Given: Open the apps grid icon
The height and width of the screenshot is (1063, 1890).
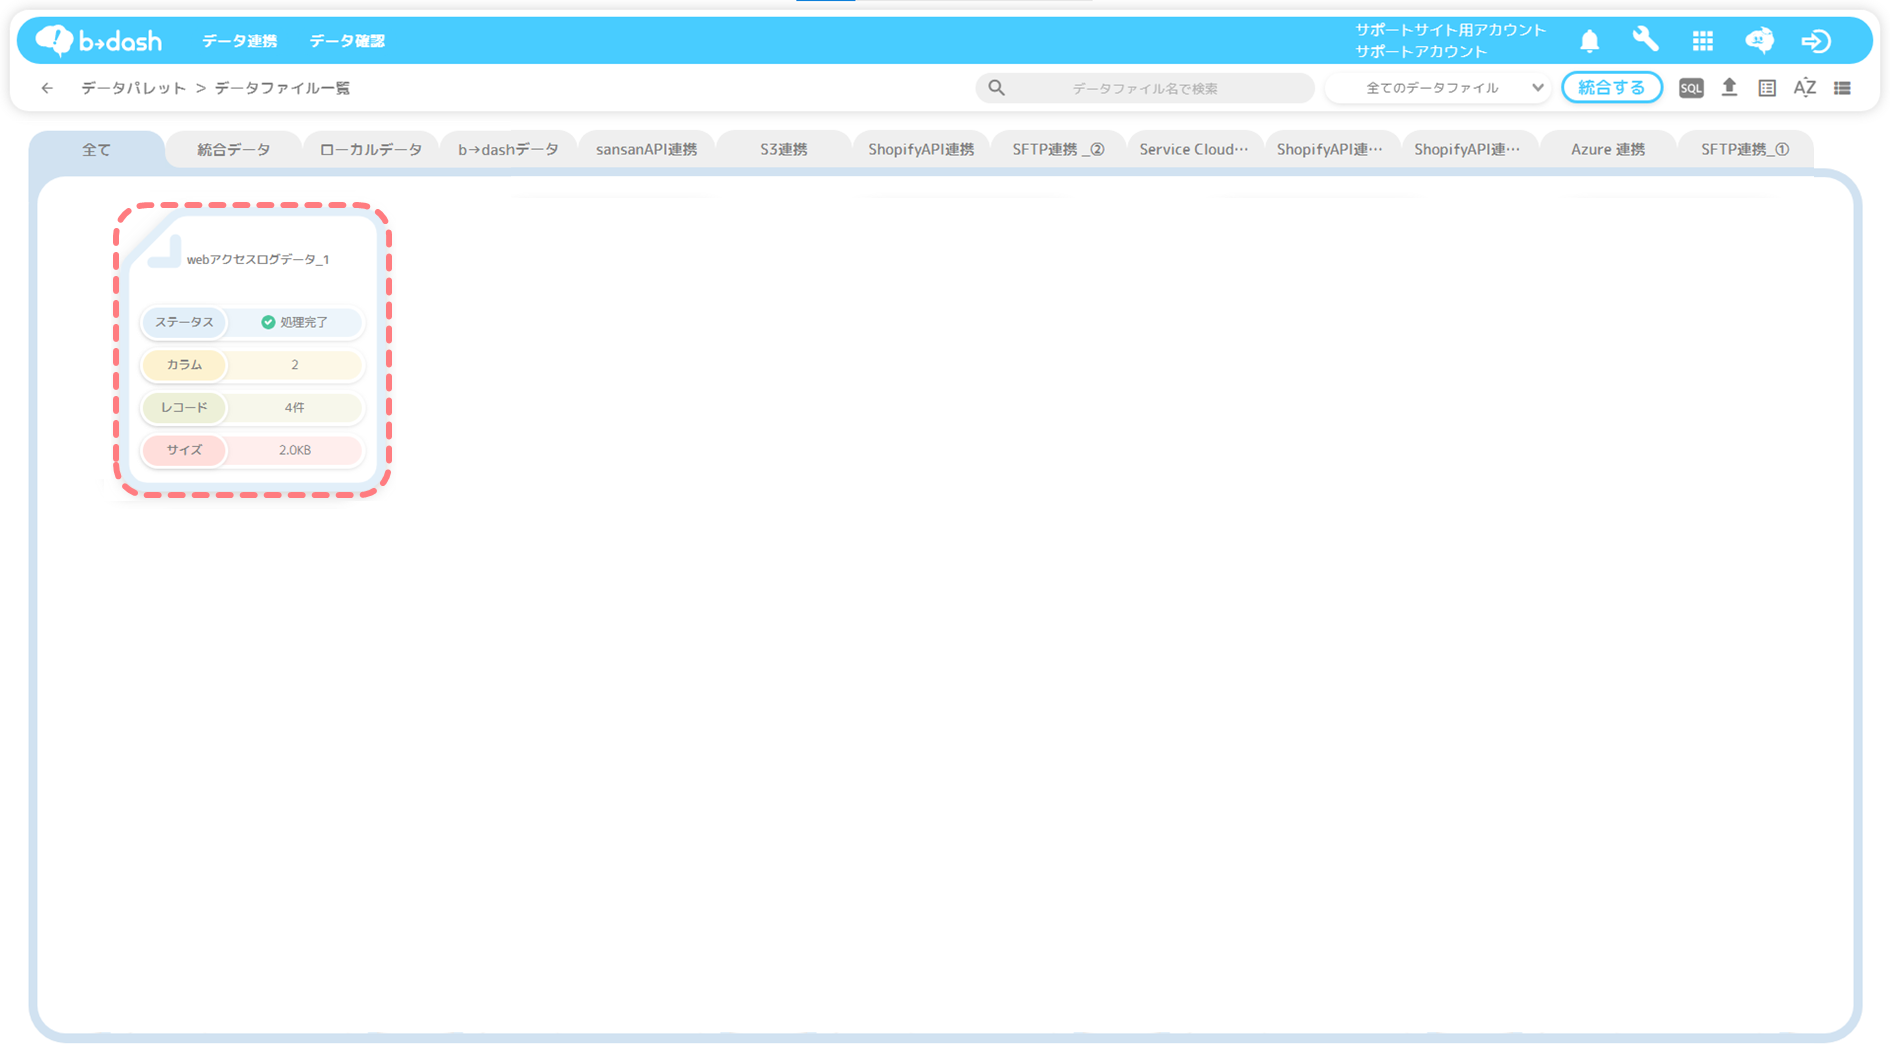Looking at the screenshot, I should click(x=1702, y=41).
